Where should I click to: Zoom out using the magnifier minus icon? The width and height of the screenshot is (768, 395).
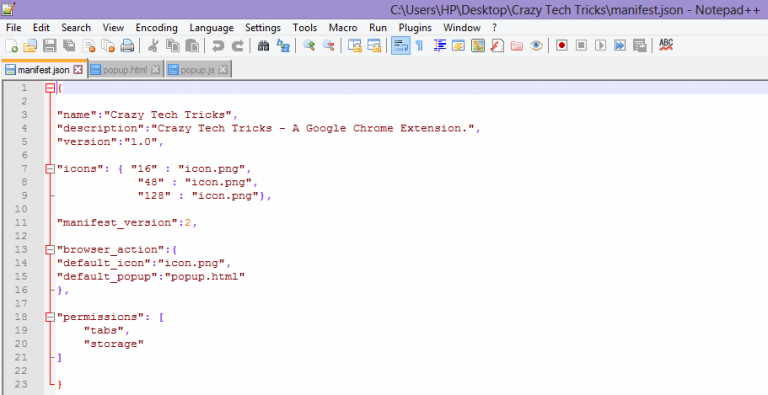(x=329, y=46)
